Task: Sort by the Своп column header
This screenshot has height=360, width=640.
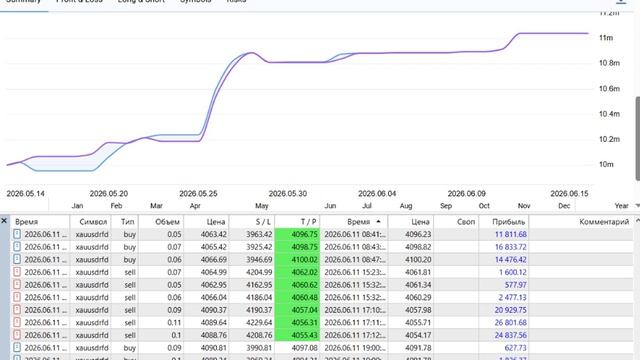Action: (466, 222)
